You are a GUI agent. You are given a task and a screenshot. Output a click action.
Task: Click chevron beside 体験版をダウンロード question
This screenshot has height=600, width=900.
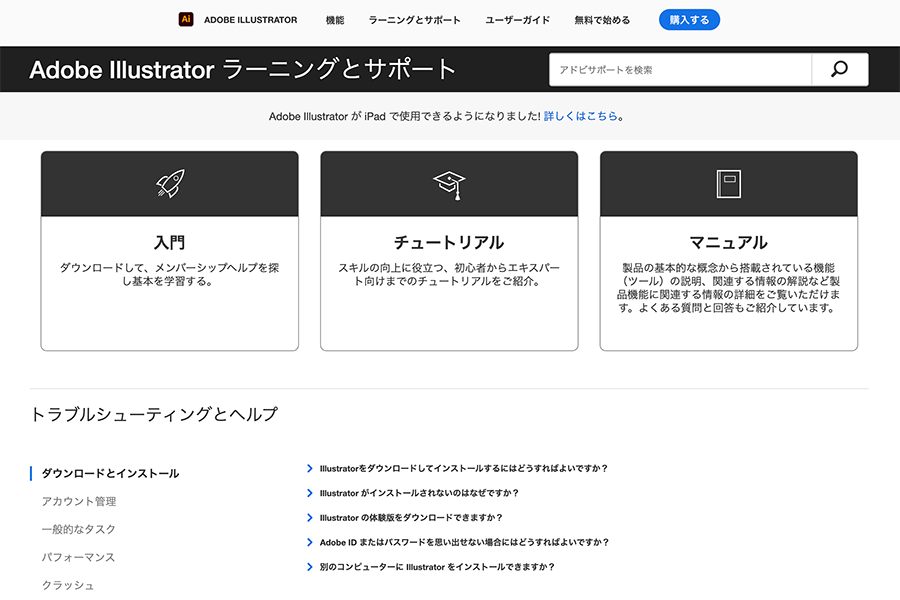click(x=310, y=518)
